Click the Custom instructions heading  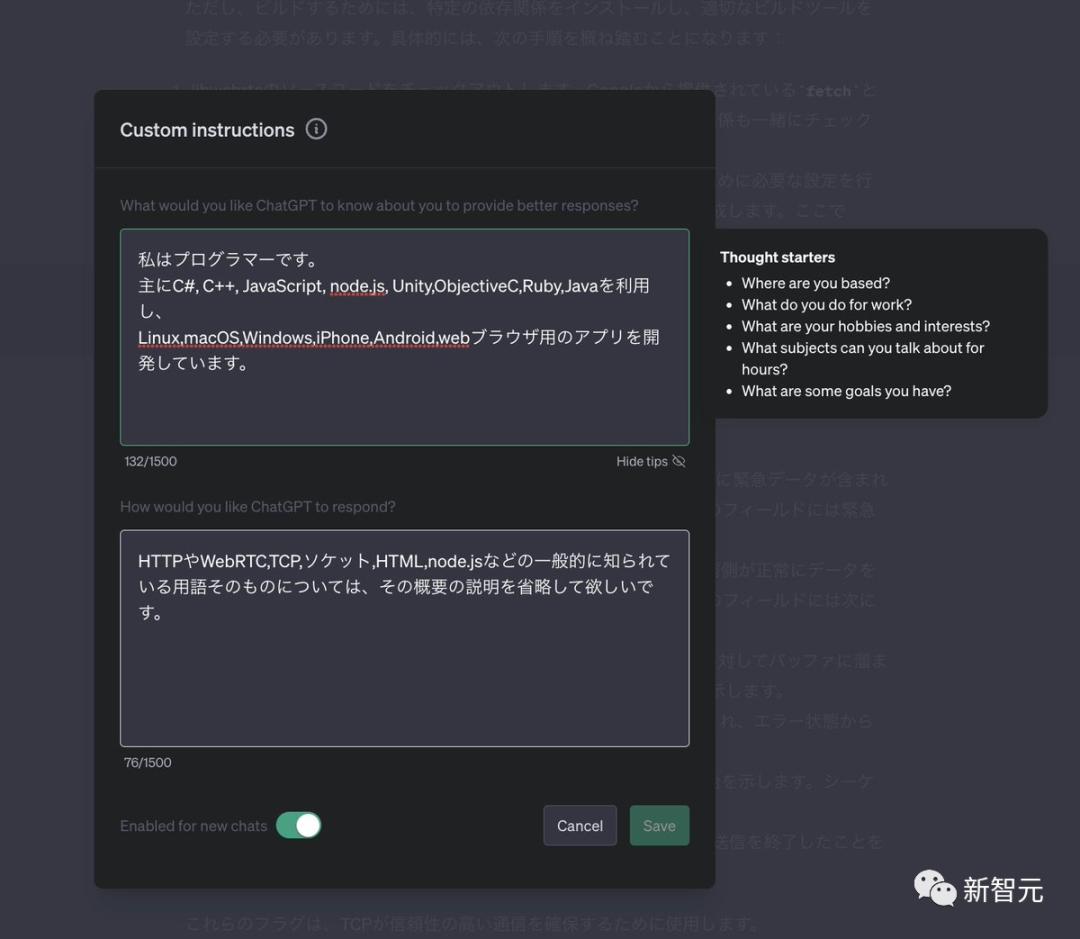(x=207, y=130)
